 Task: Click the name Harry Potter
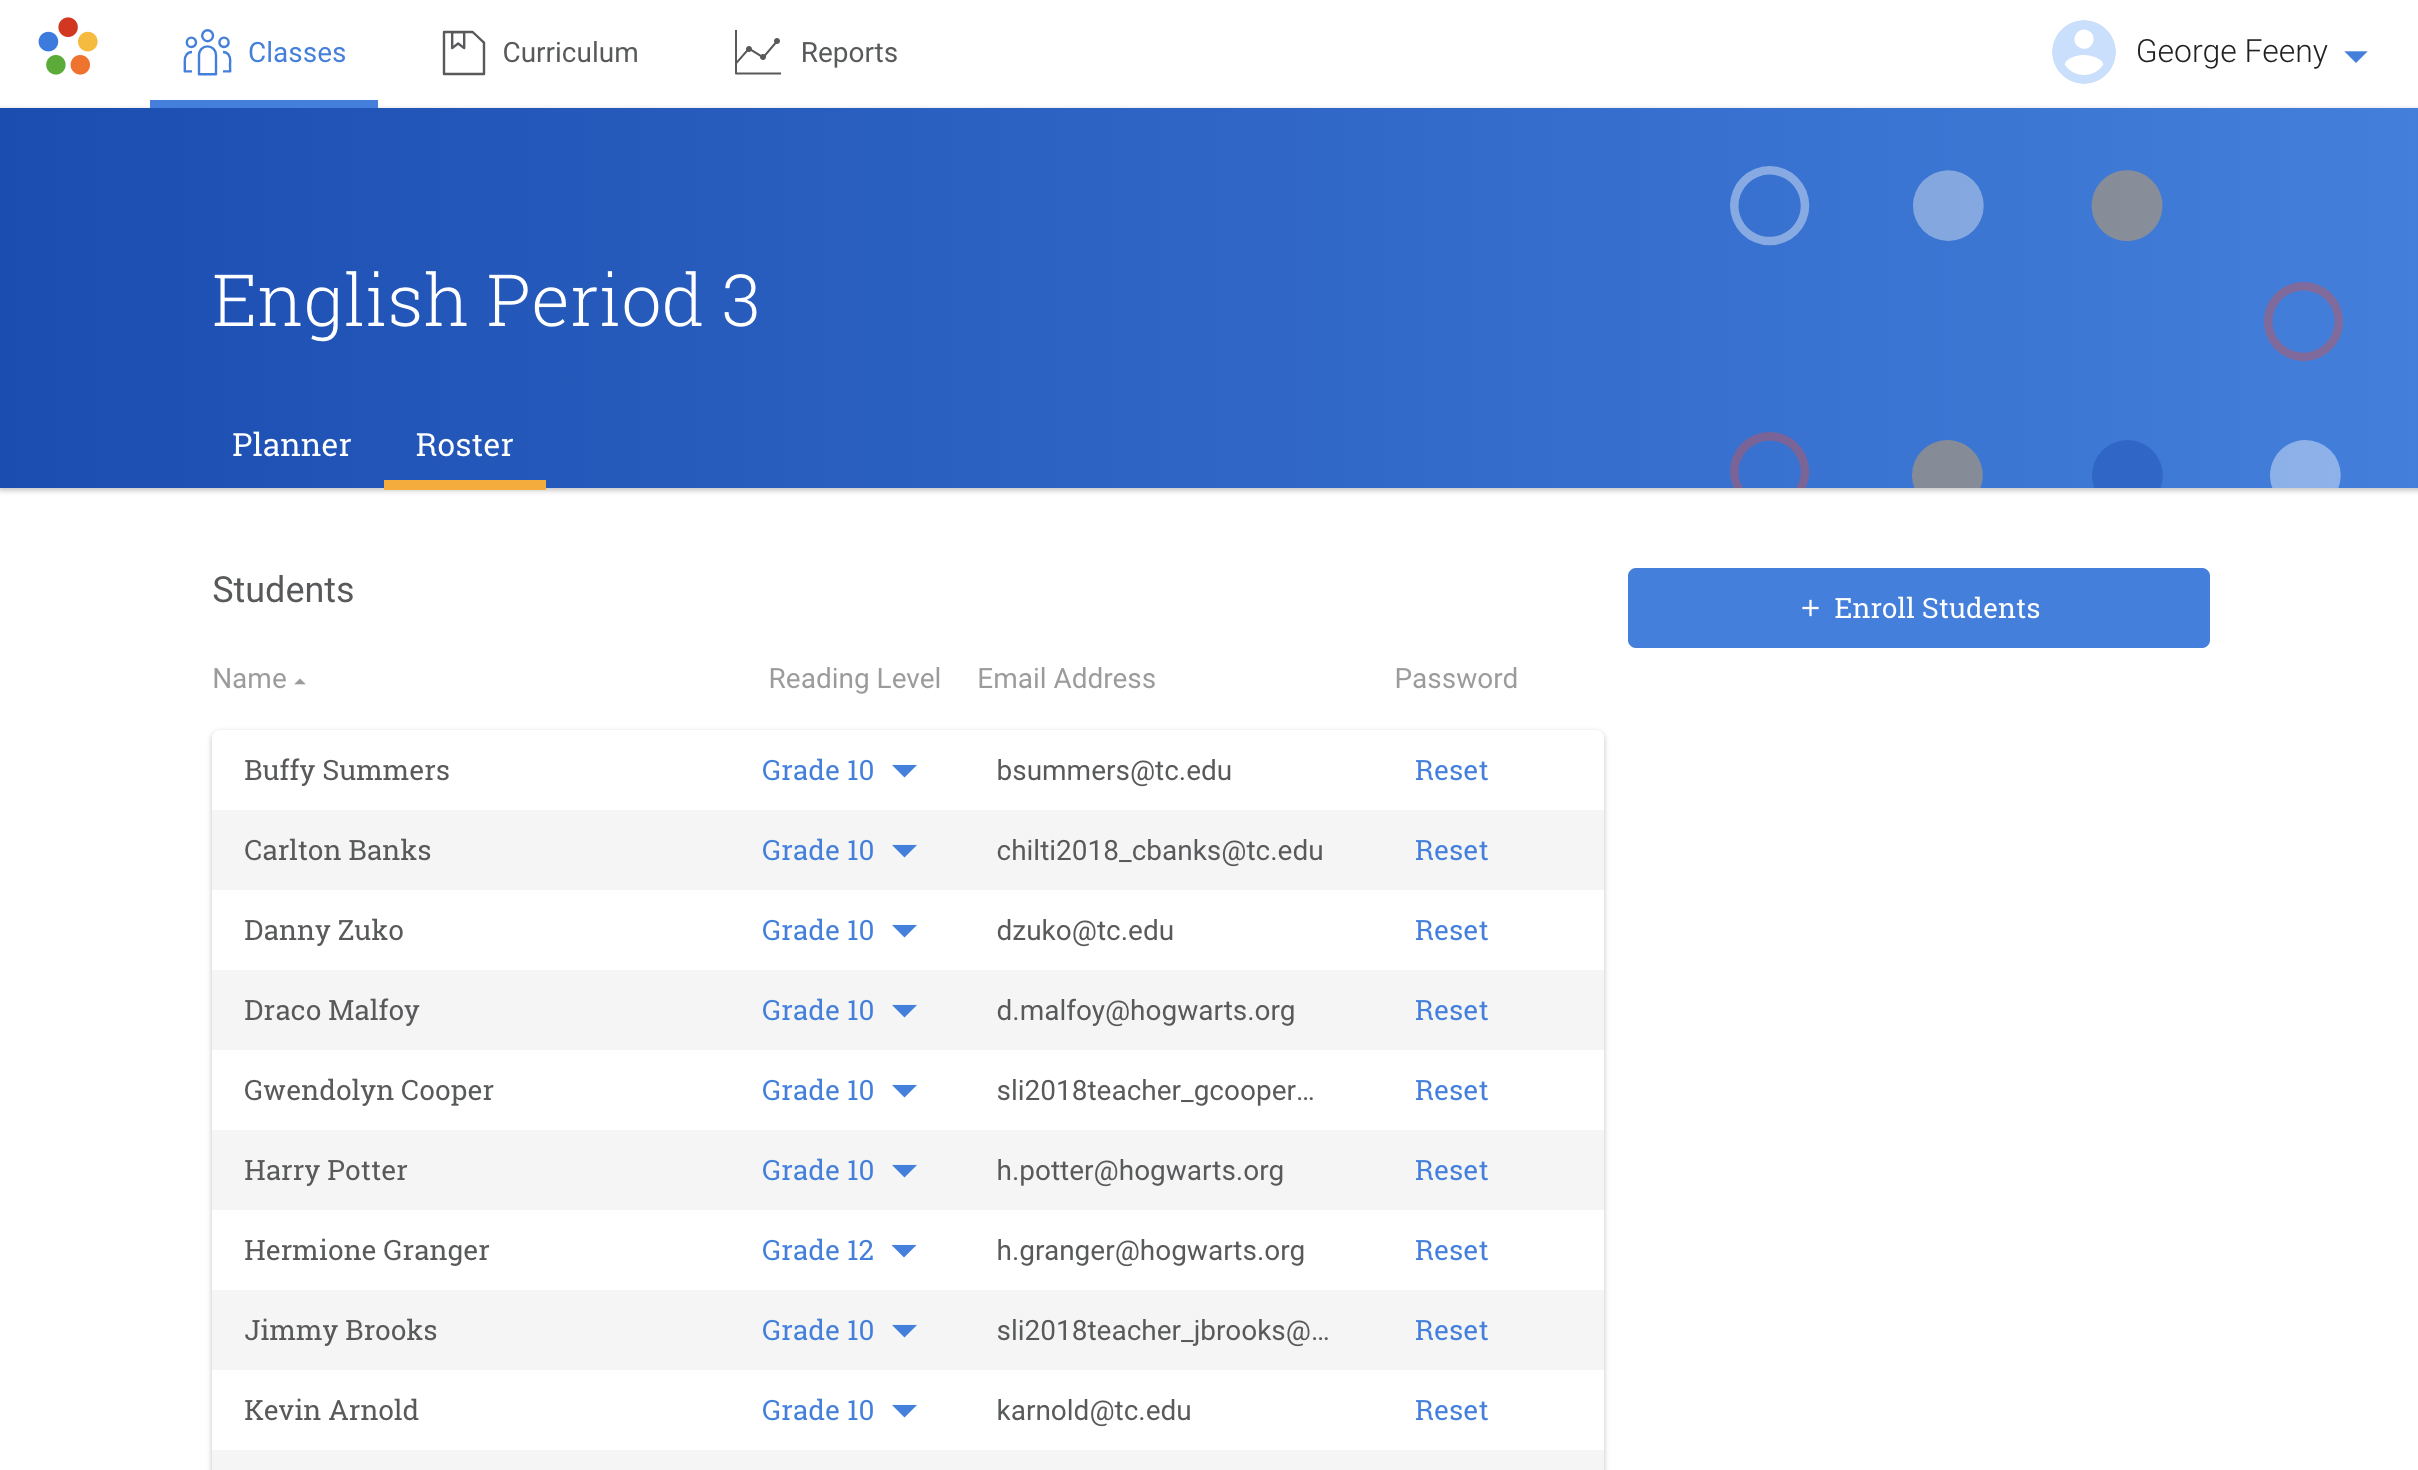point(326,1171)
